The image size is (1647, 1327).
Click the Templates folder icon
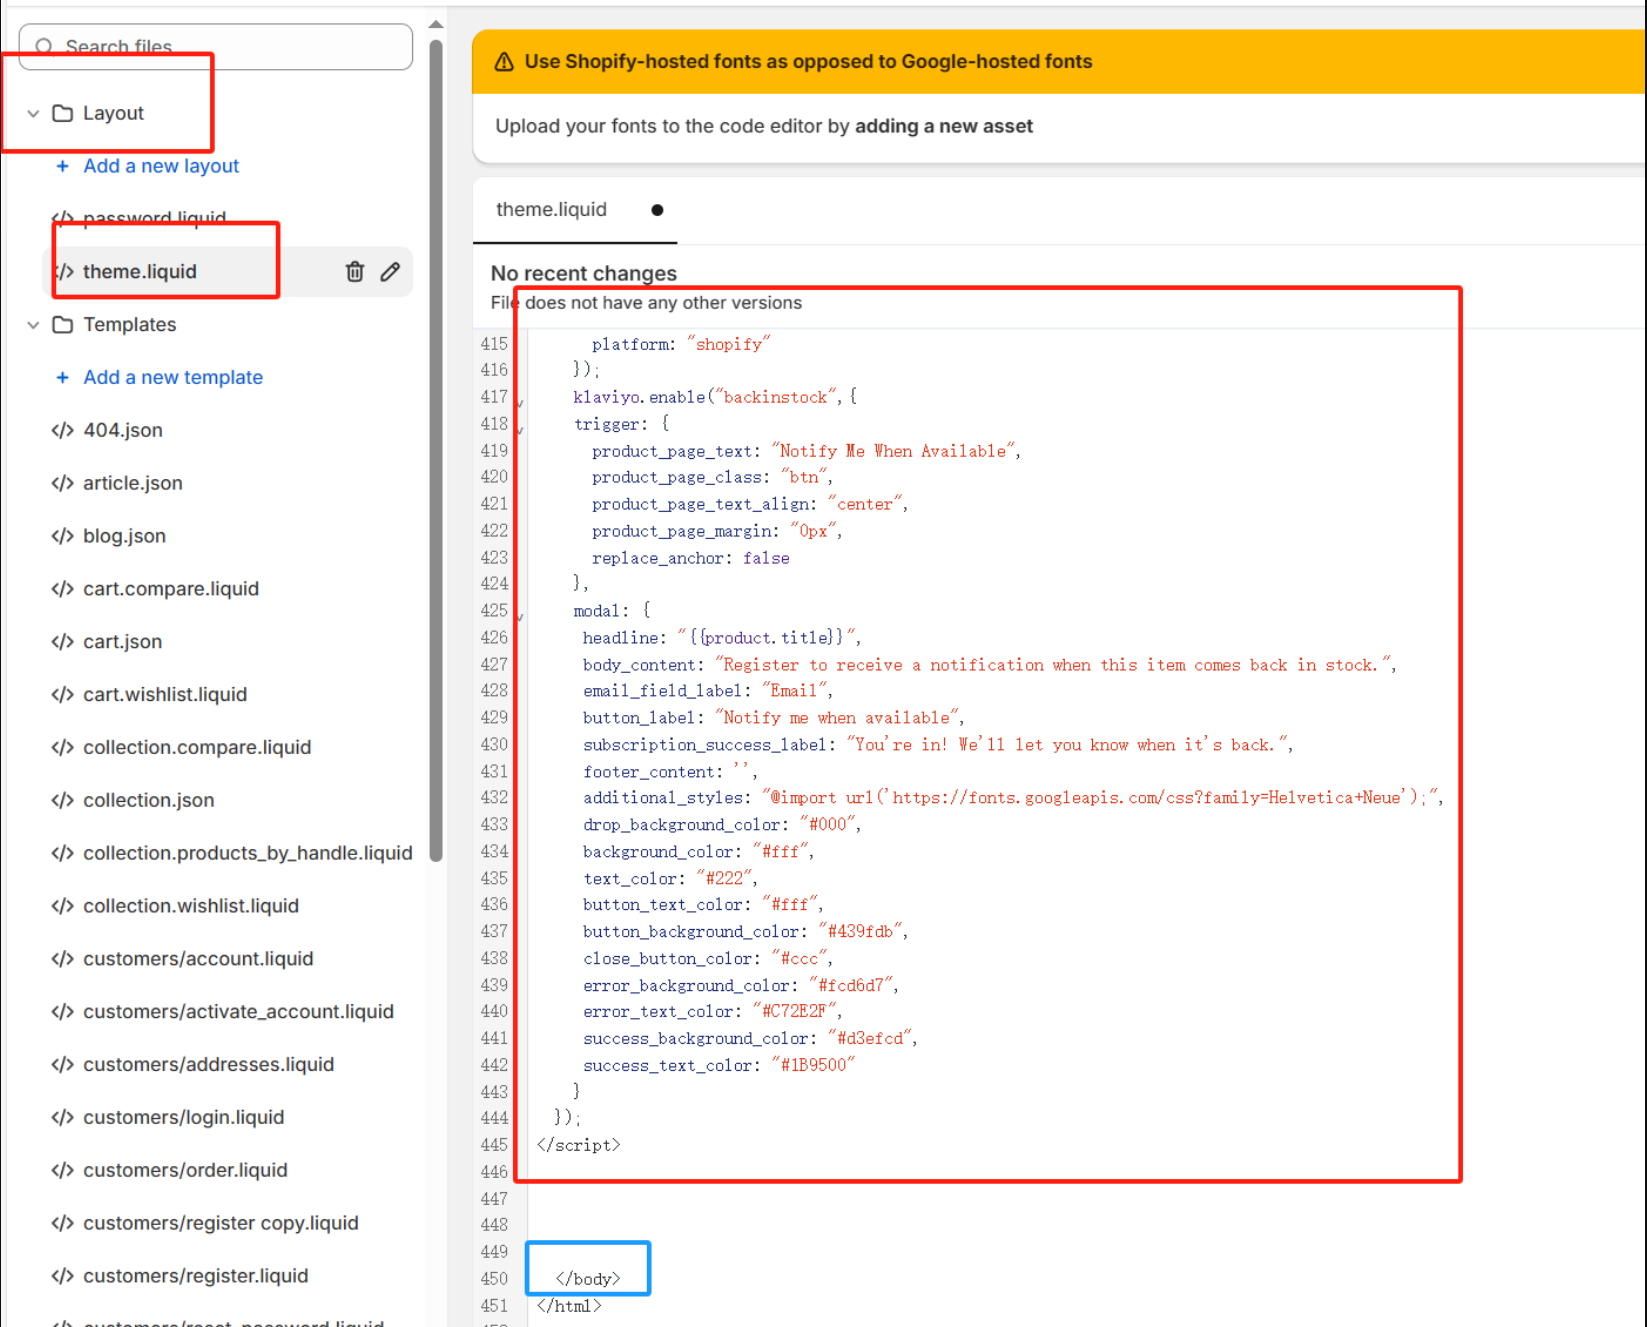pos(62,325)
